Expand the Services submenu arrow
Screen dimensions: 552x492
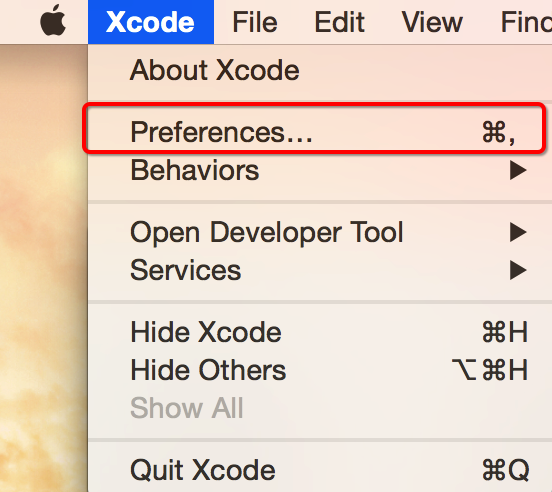click(x=518, y=270)
